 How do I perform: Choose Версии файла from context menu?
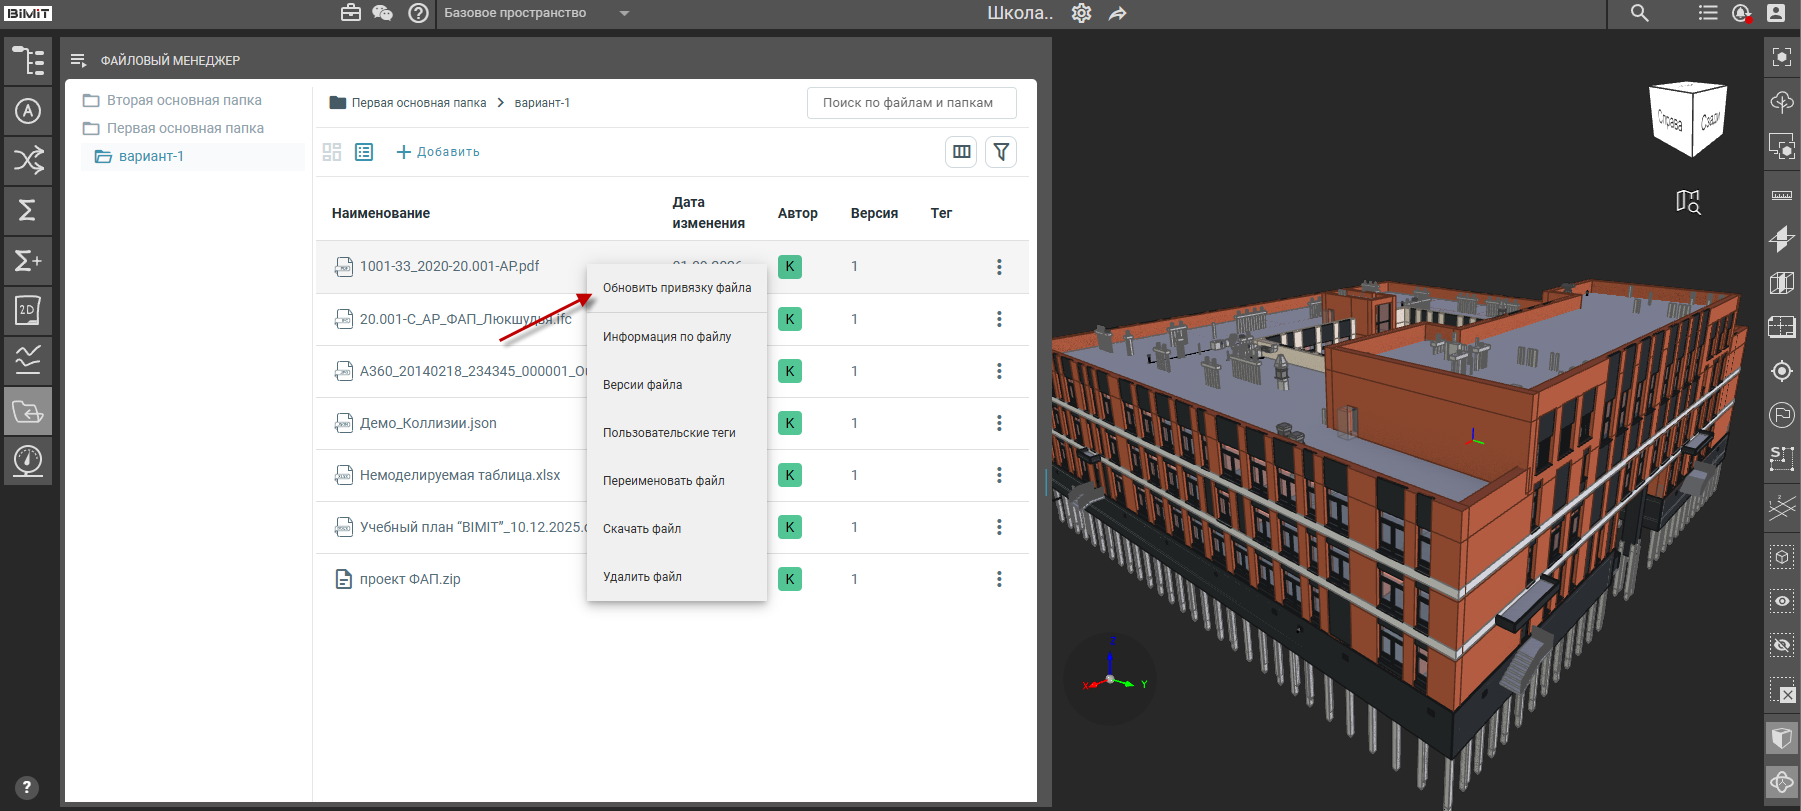(x=677, y=385)
